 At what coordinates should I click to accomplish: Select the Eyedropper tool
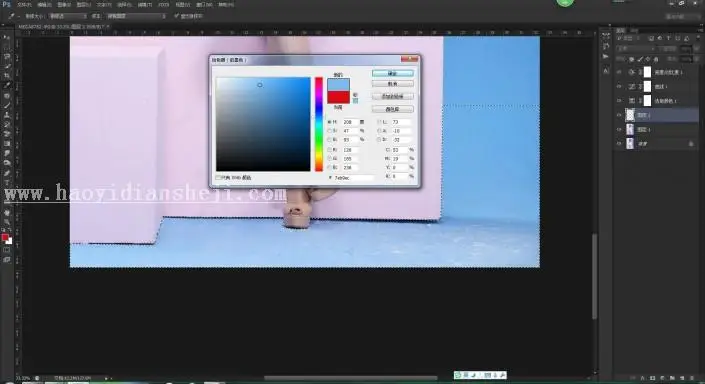click(x=7, y=85)
